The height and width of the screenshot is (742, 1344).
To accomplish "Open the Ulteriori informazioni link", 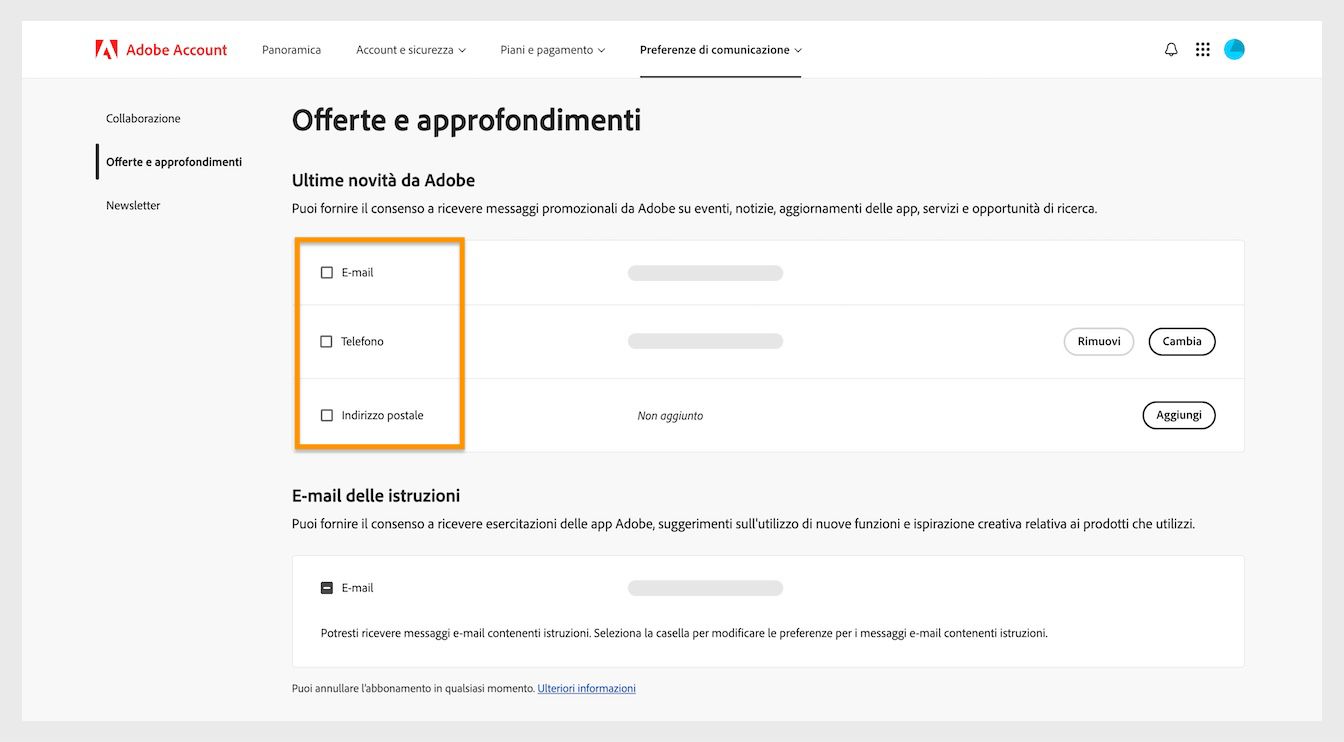I will click(586, 688).
